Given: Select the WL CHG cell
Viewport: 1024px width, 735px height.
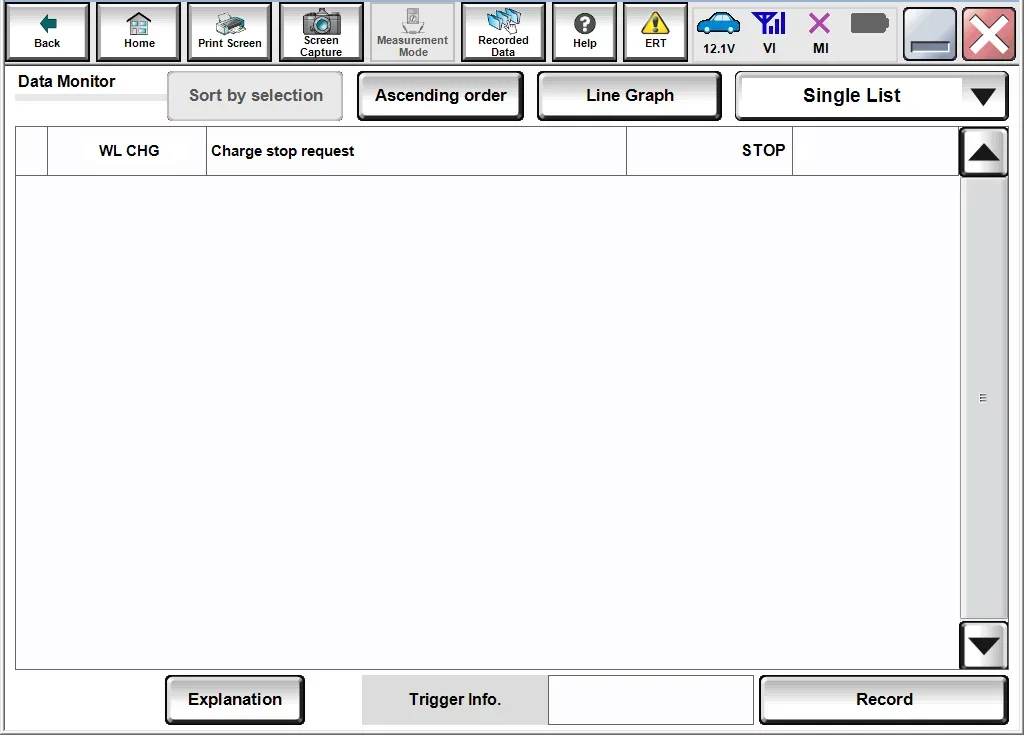Looking at the screenshot, I should click(x=127, y=151).
